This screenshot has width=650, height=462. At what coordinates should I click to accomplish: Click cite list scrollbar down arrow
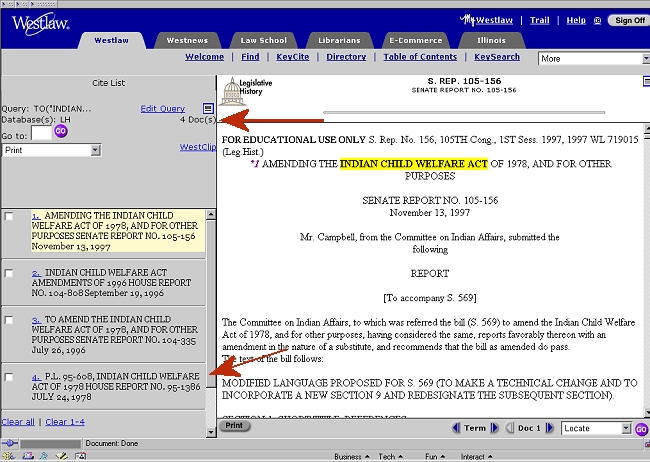pyautogui.click(x=211, y=432)
